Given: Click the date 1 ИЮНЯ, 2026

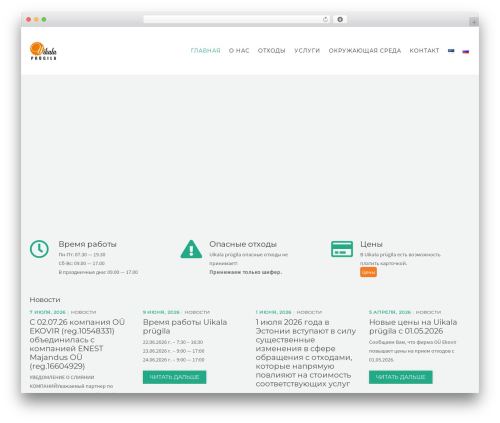Looking at the screenshot, I should click(273, 312).
